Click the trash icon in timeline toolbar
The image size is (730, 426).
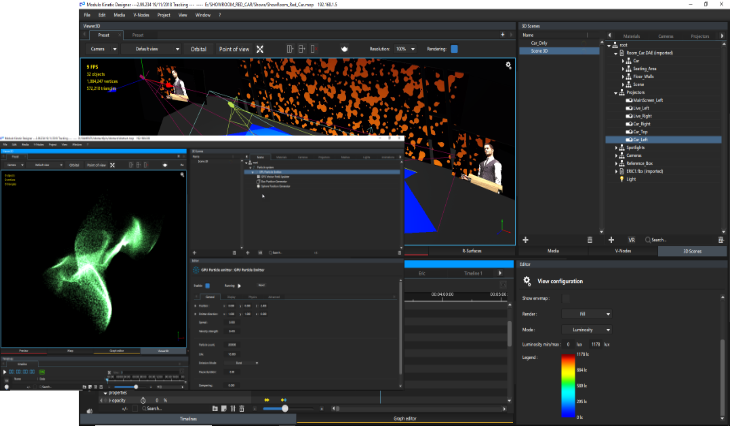coord(242,408)
